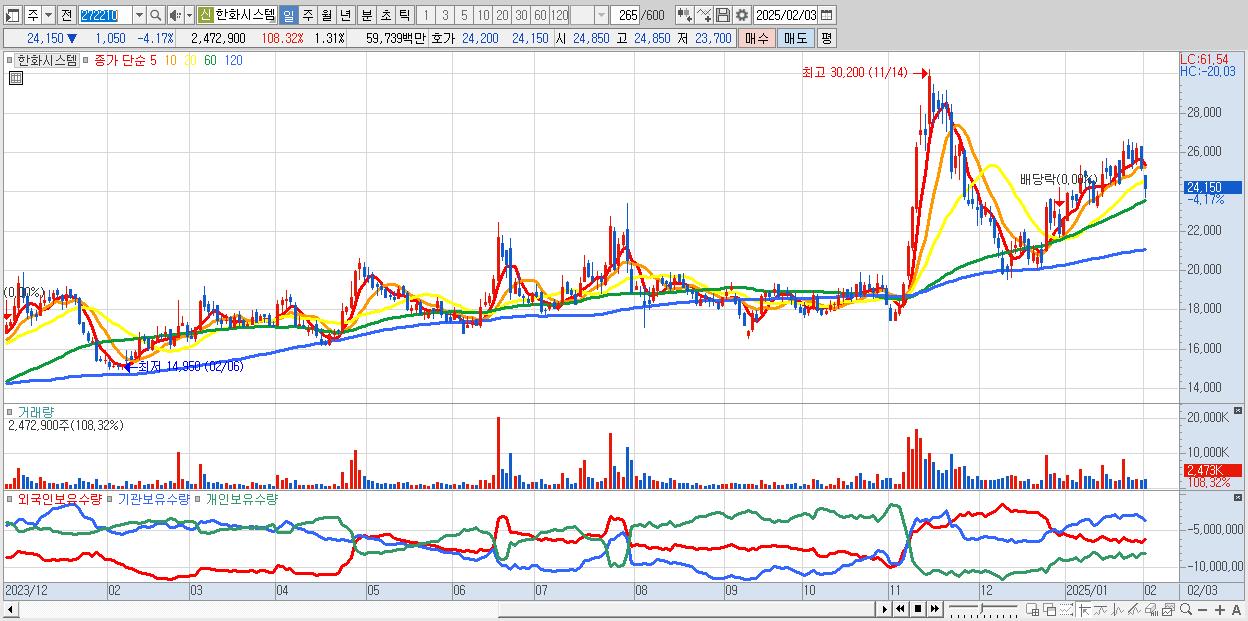1248x621 pixels.
Task: Select the 주 weekly chart period
Action: coord(307,15)
